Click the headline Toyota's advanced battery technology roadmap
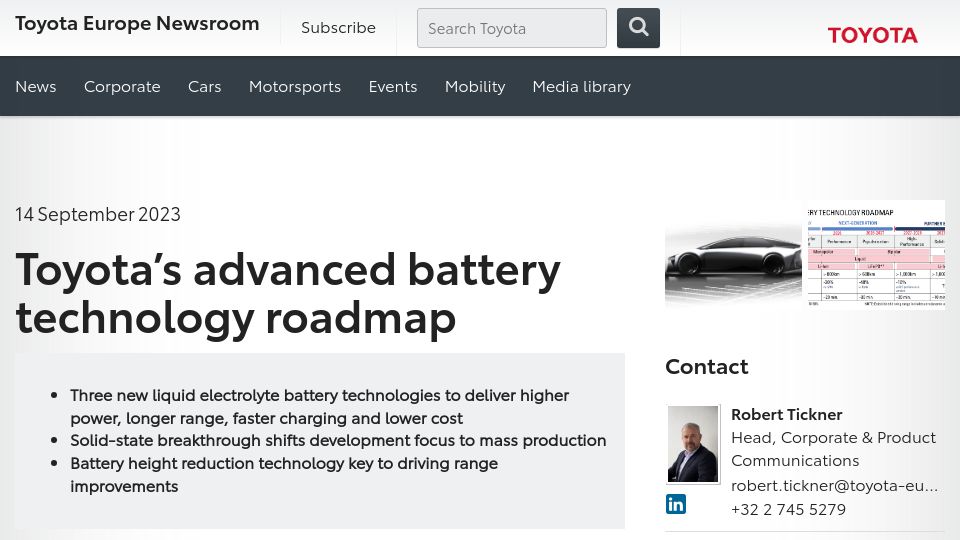 coord(288,294)
